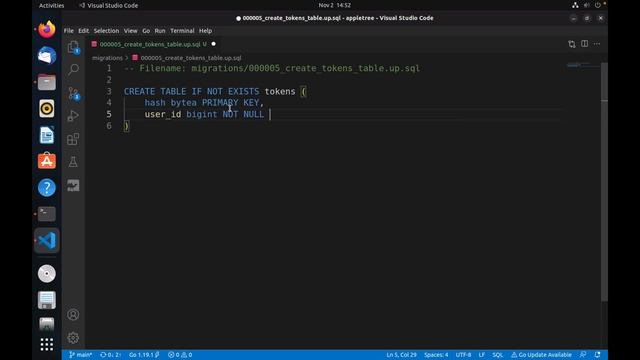This screenshot has width=640, height=360.
Task: Open Terminal from the dock
Action: click(x=47, y=214)
